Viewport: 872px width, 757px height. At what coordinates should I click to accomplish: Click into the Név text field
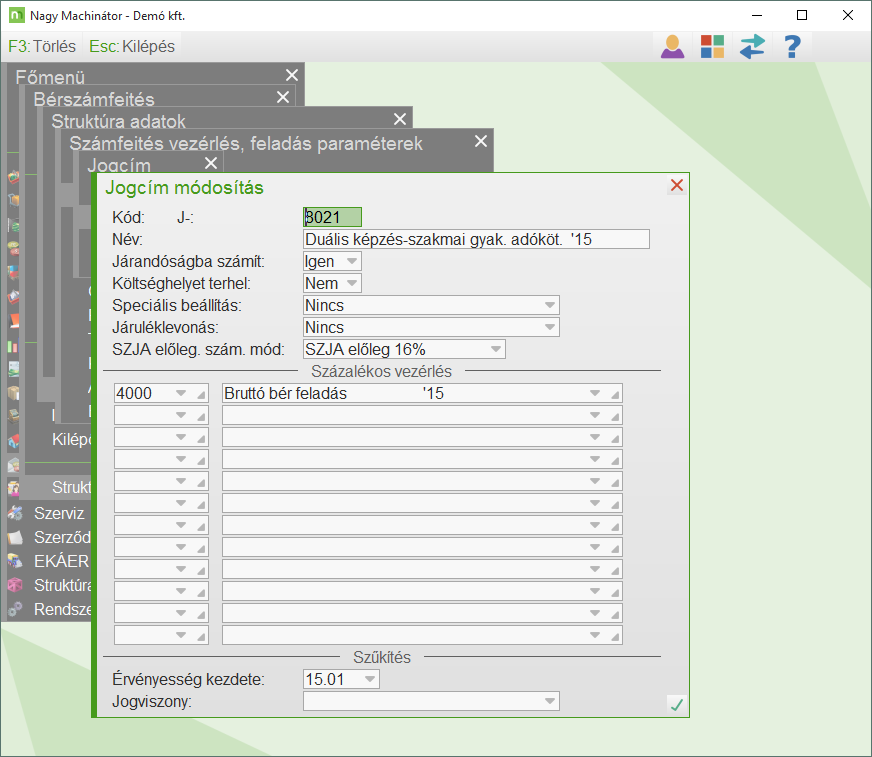tap(476, 239)
